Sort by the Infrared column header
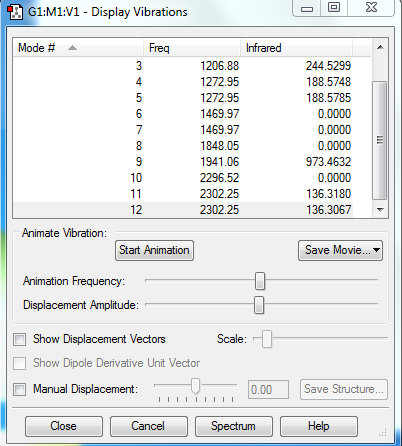The height and width of the screenshot is (446, 402). click(296, 48)
